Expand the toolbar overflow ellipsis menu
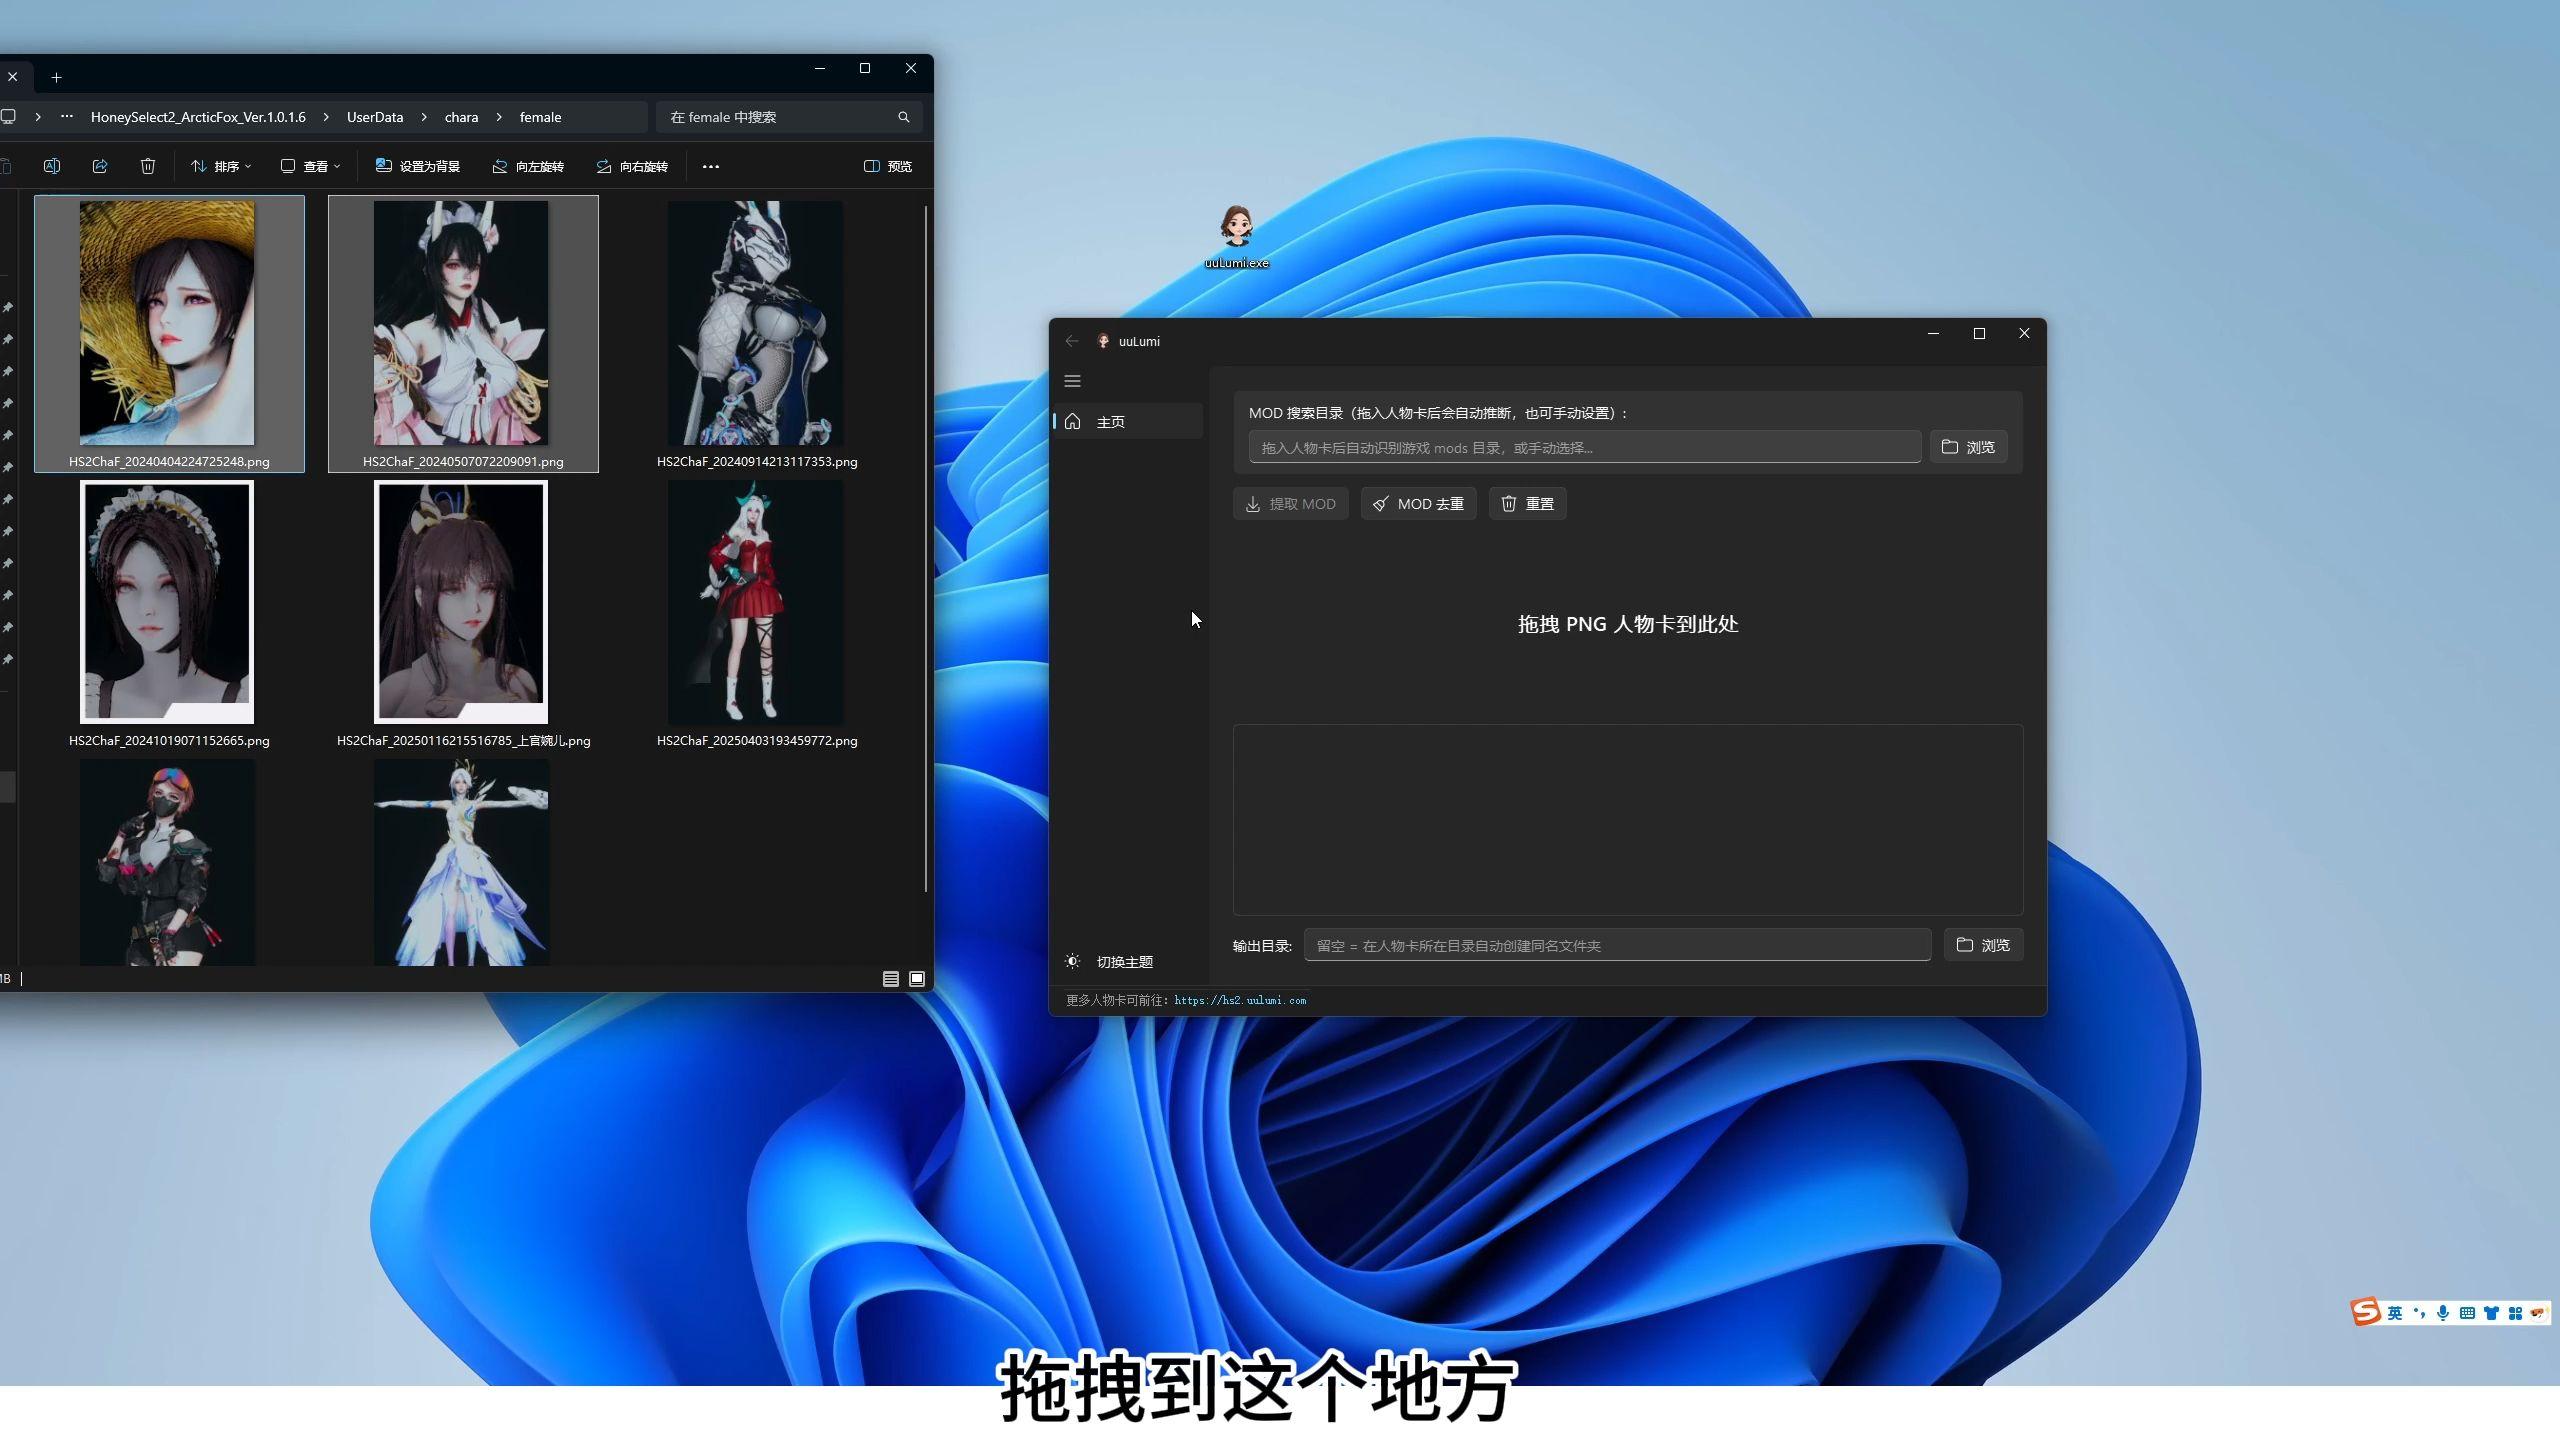 pyautogui.click(x=711, y=166)
